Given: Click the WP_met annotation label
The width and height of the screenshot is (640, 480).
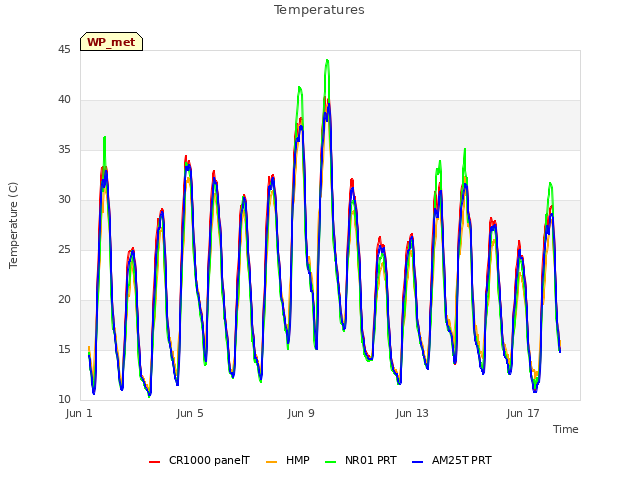Looking at the screenshot, I should click(x=111, y=42).
